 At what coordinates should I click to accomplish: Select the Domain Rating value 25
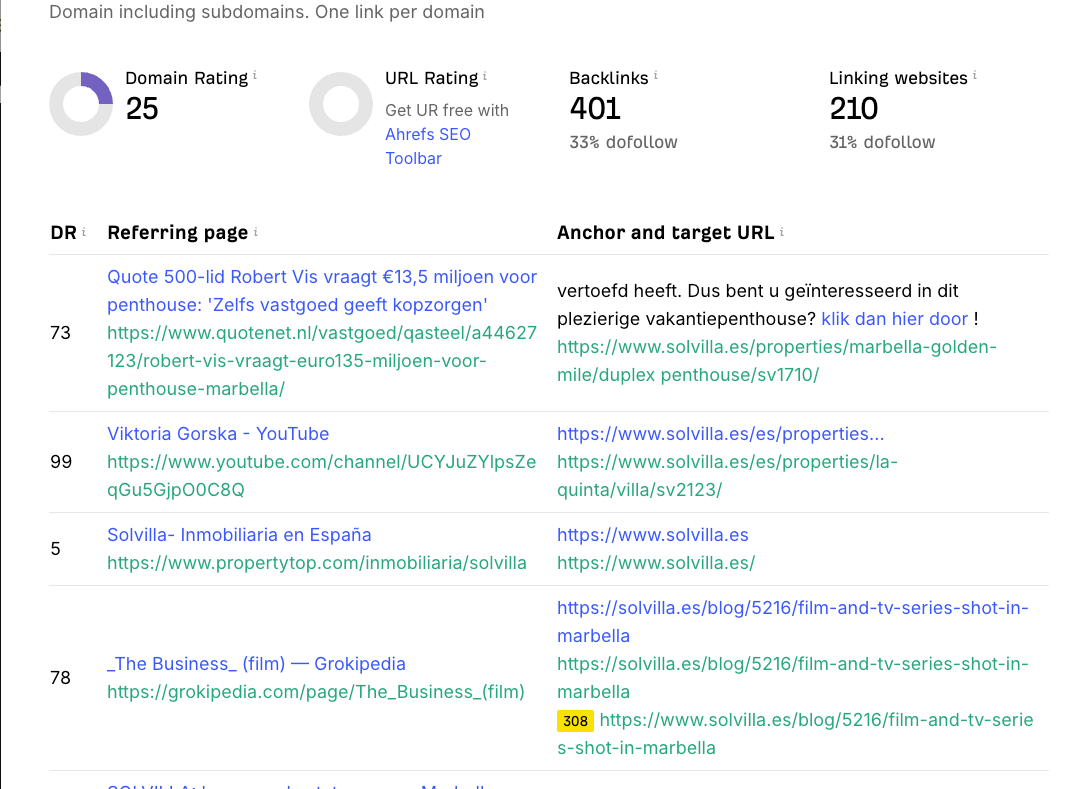point(142,109)
